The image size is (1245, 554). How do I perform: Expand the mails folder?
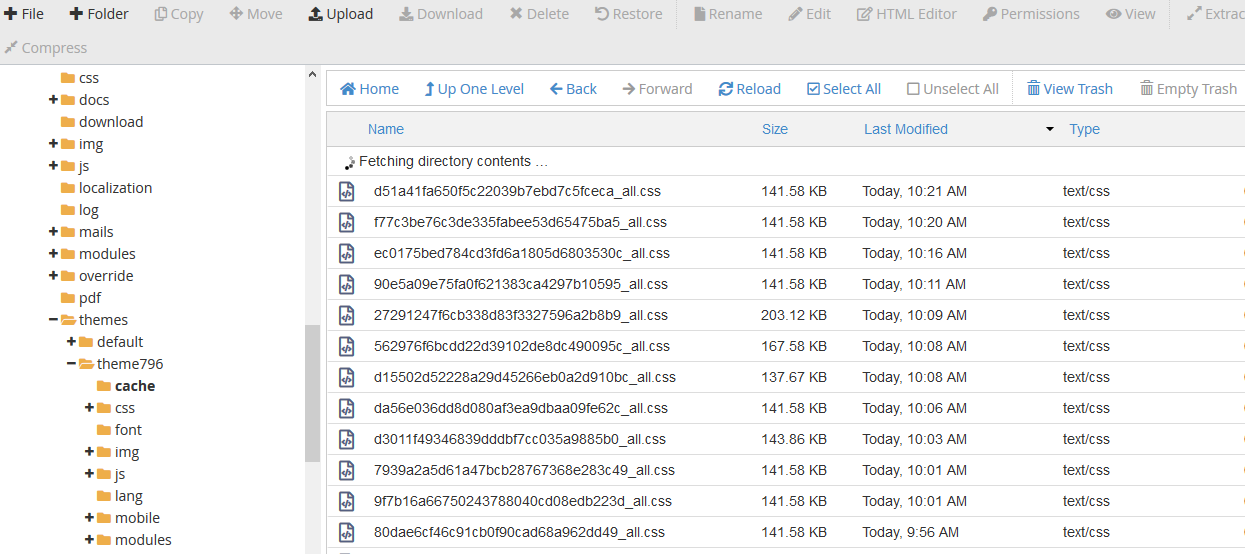[x=53, y=232]
